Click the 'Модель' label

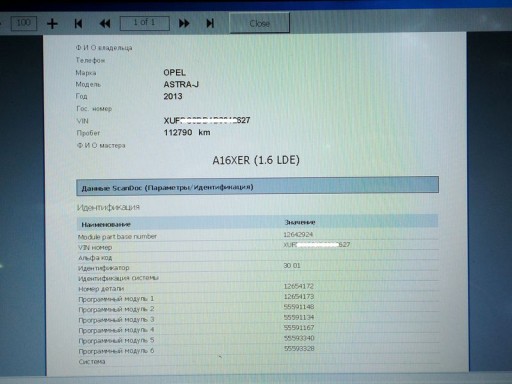tap(88, 85)
